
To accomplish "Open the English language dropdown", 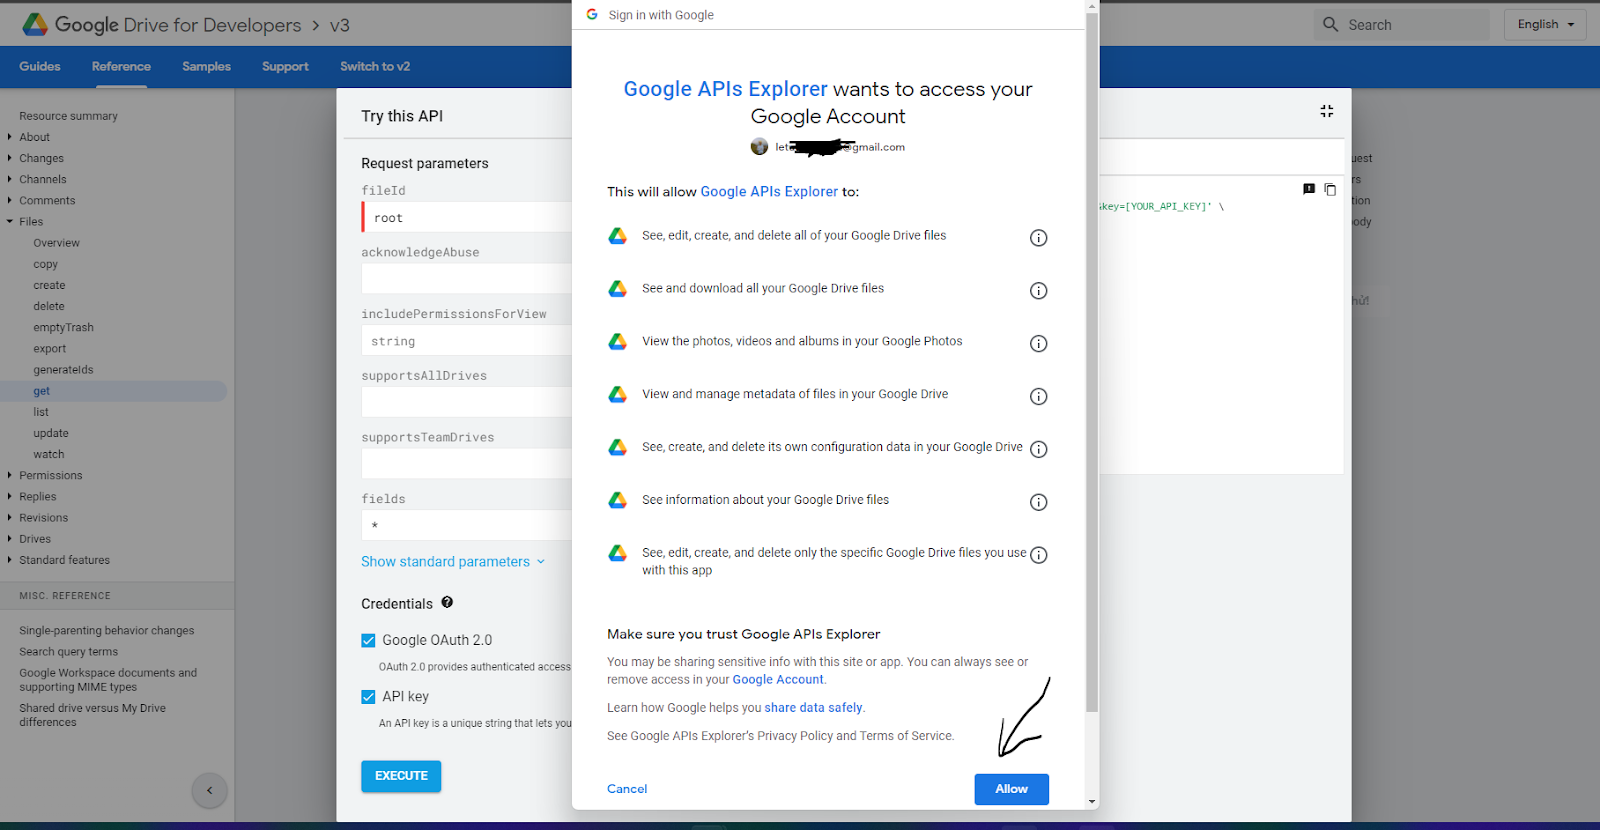I will (1545, 25).
